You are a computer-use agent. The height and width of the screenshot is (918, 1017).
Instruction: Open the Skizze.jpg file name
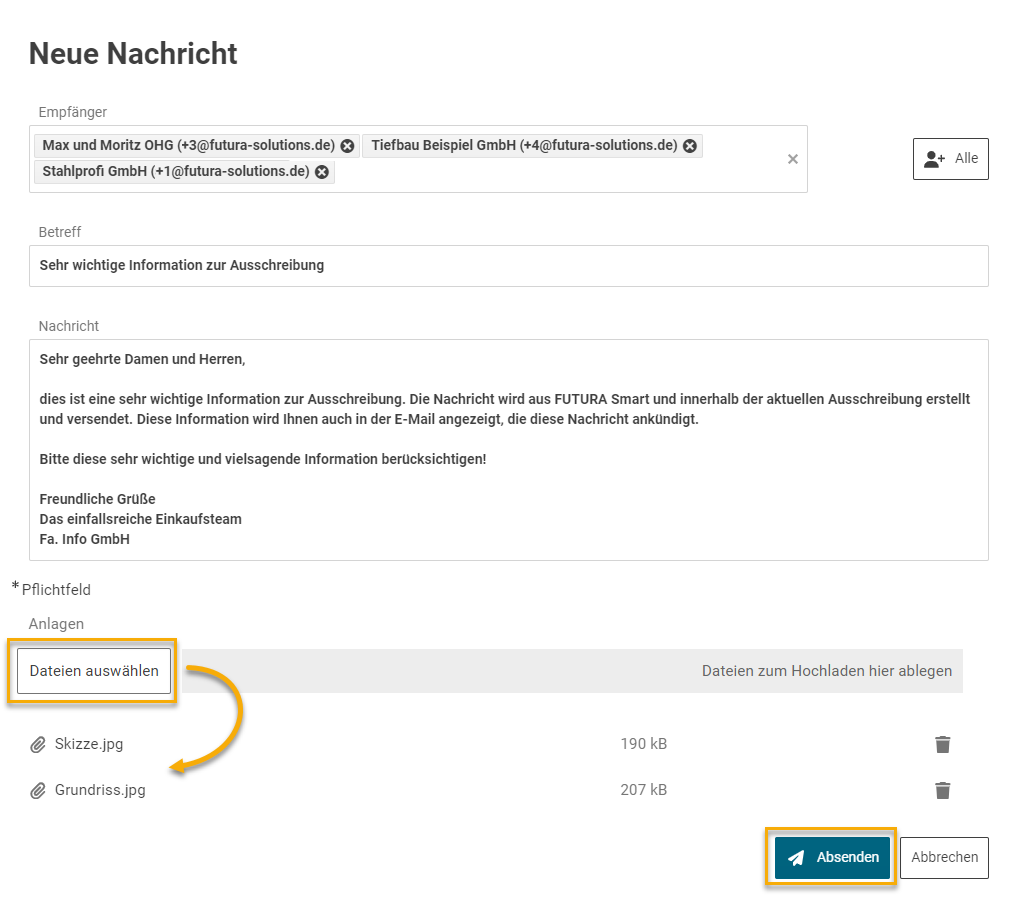click(x=89, y=744)
